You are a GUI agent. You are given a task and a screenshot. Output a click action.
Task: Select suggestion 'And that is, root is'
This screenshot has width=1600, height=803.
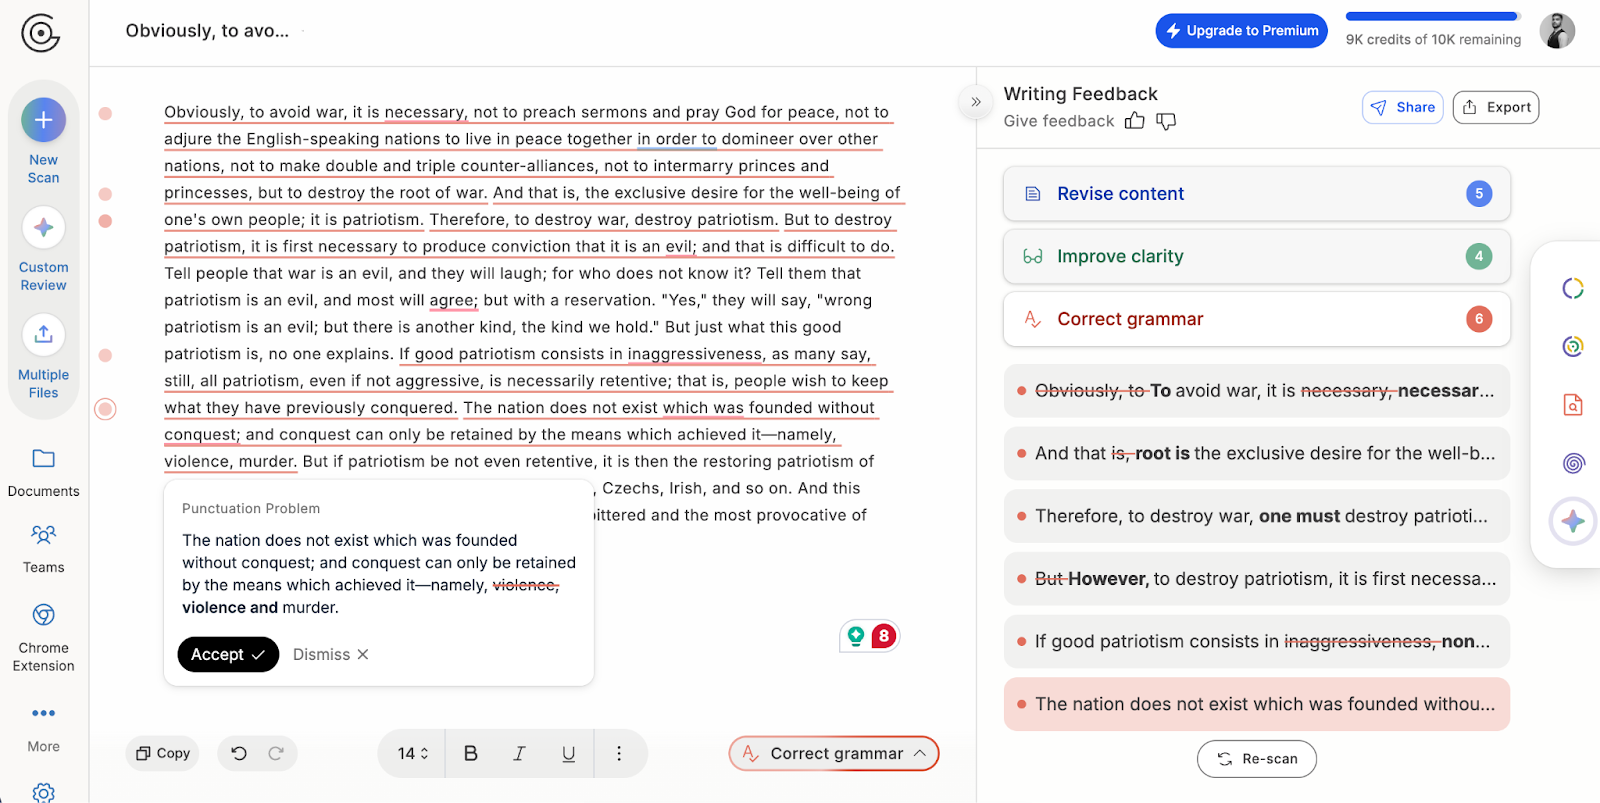(x=1257, y=454)
